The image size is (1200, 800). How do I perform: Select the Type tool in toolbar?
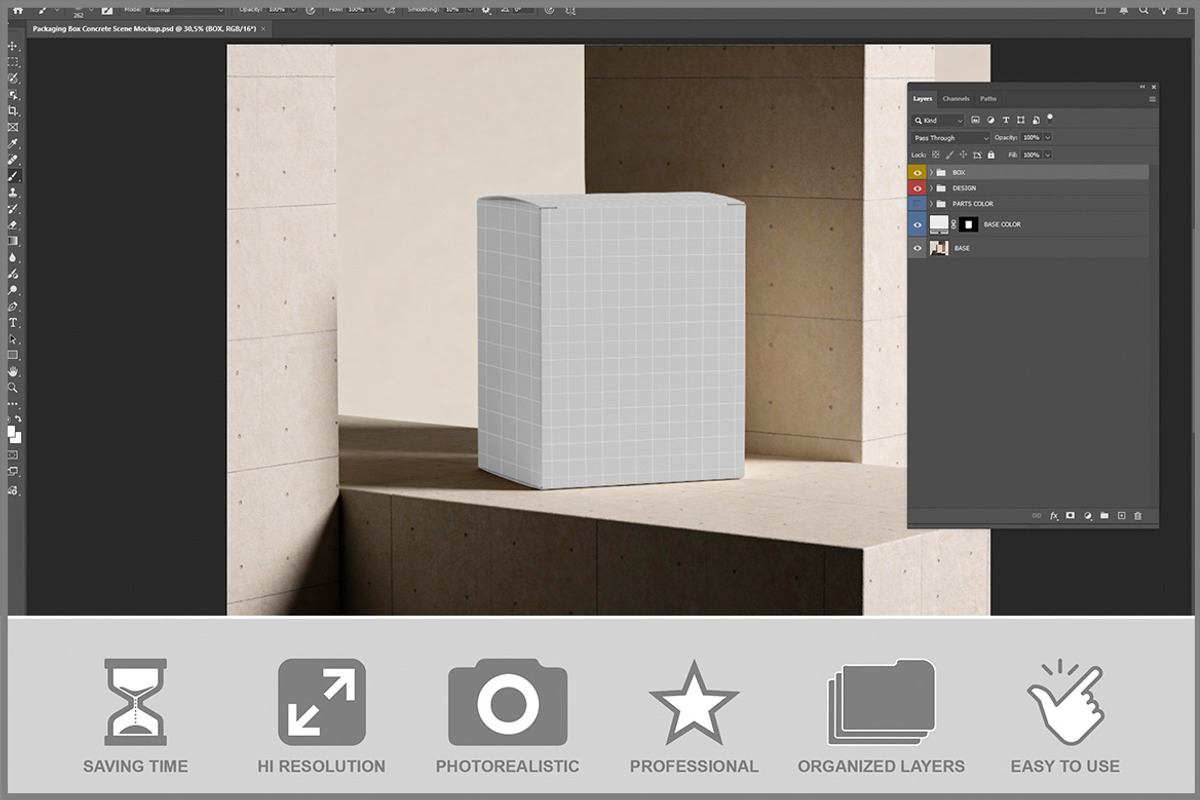point(13,322)
